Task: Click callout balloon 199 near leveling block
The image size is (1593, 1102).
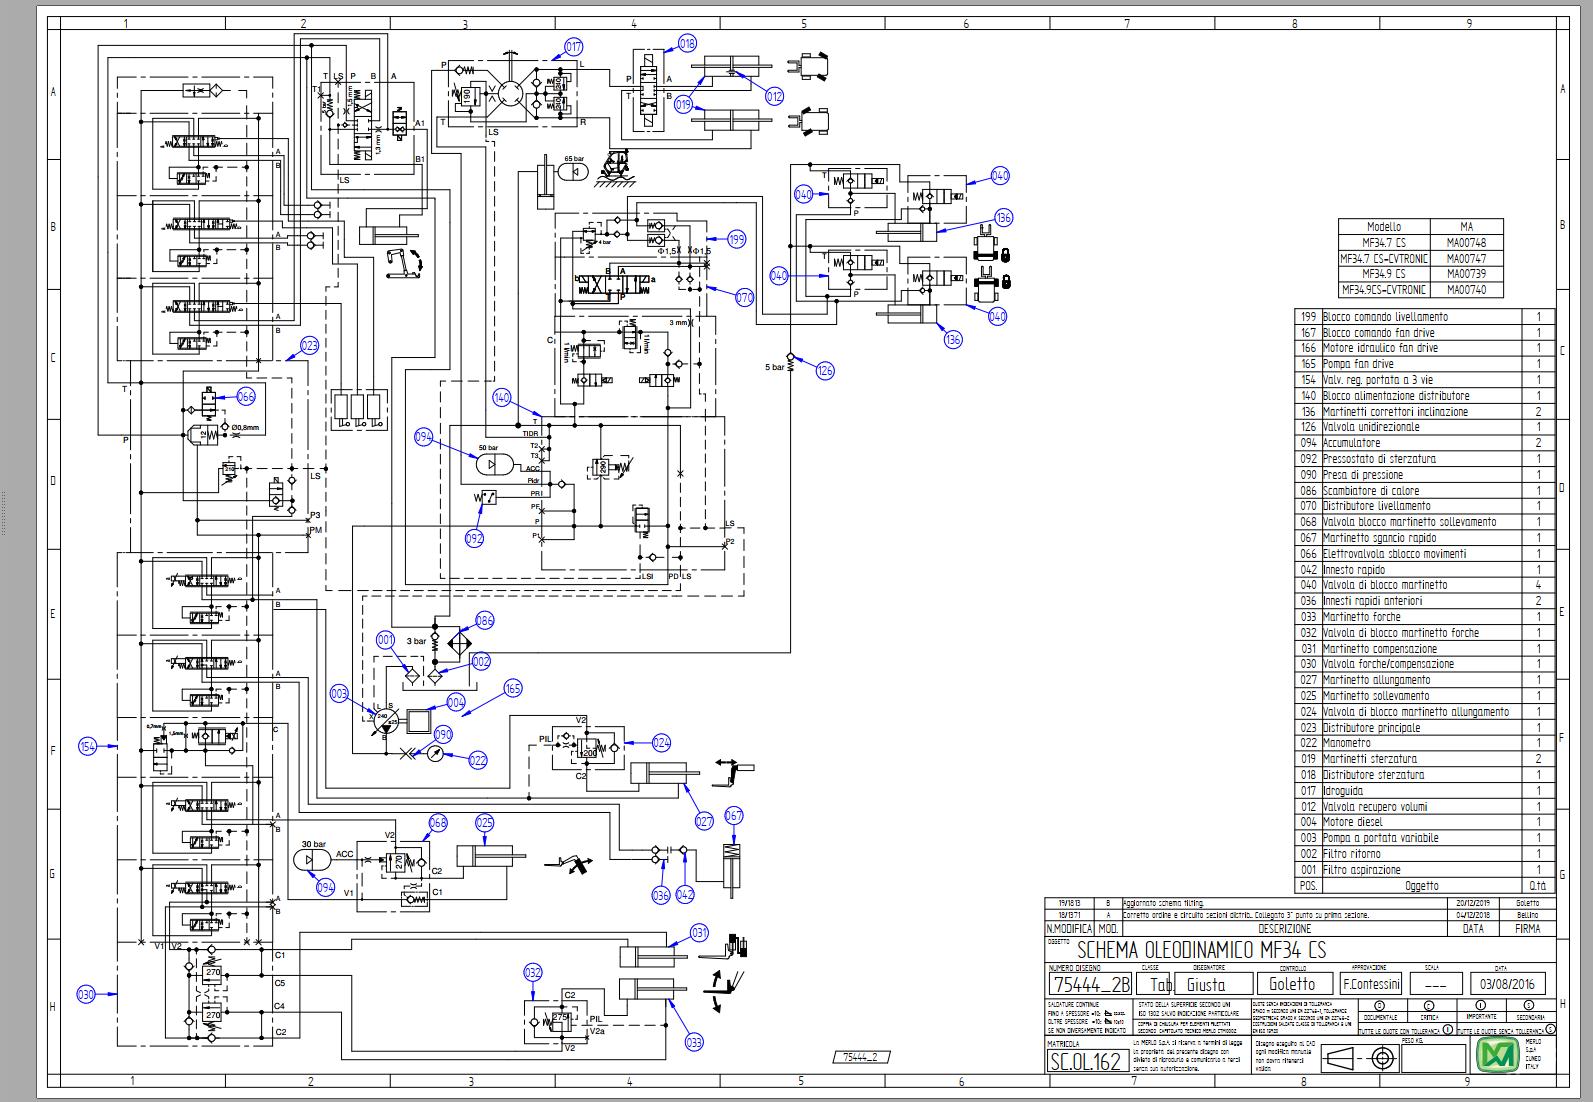Action: point(737,240)
